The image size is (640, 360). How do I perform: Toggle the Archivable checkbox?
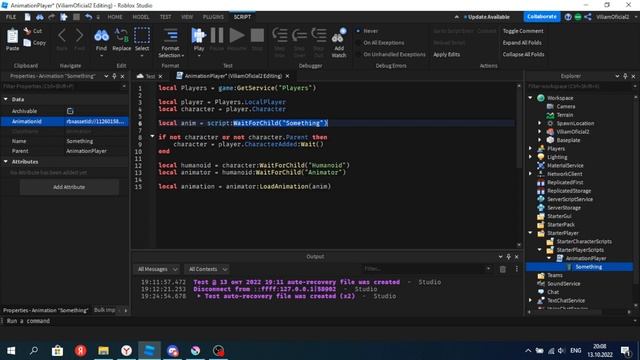tap(70, 111)
